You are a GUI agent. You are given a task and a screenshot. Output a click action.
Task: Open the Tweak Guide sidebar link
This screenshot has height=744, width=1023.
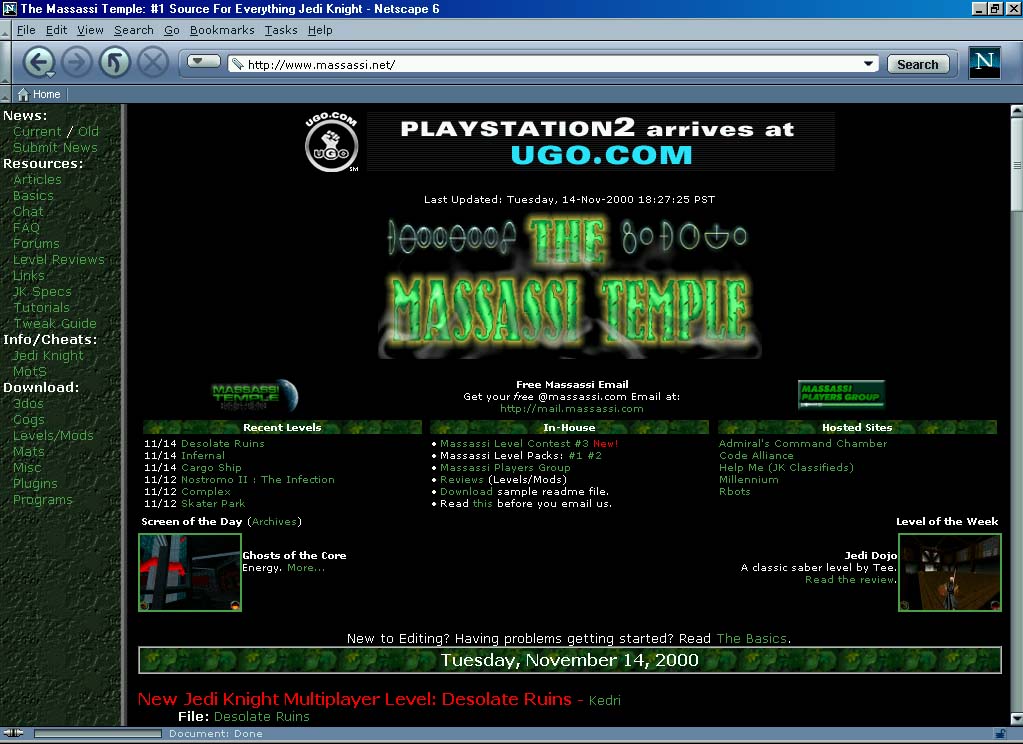pos(55,323)
